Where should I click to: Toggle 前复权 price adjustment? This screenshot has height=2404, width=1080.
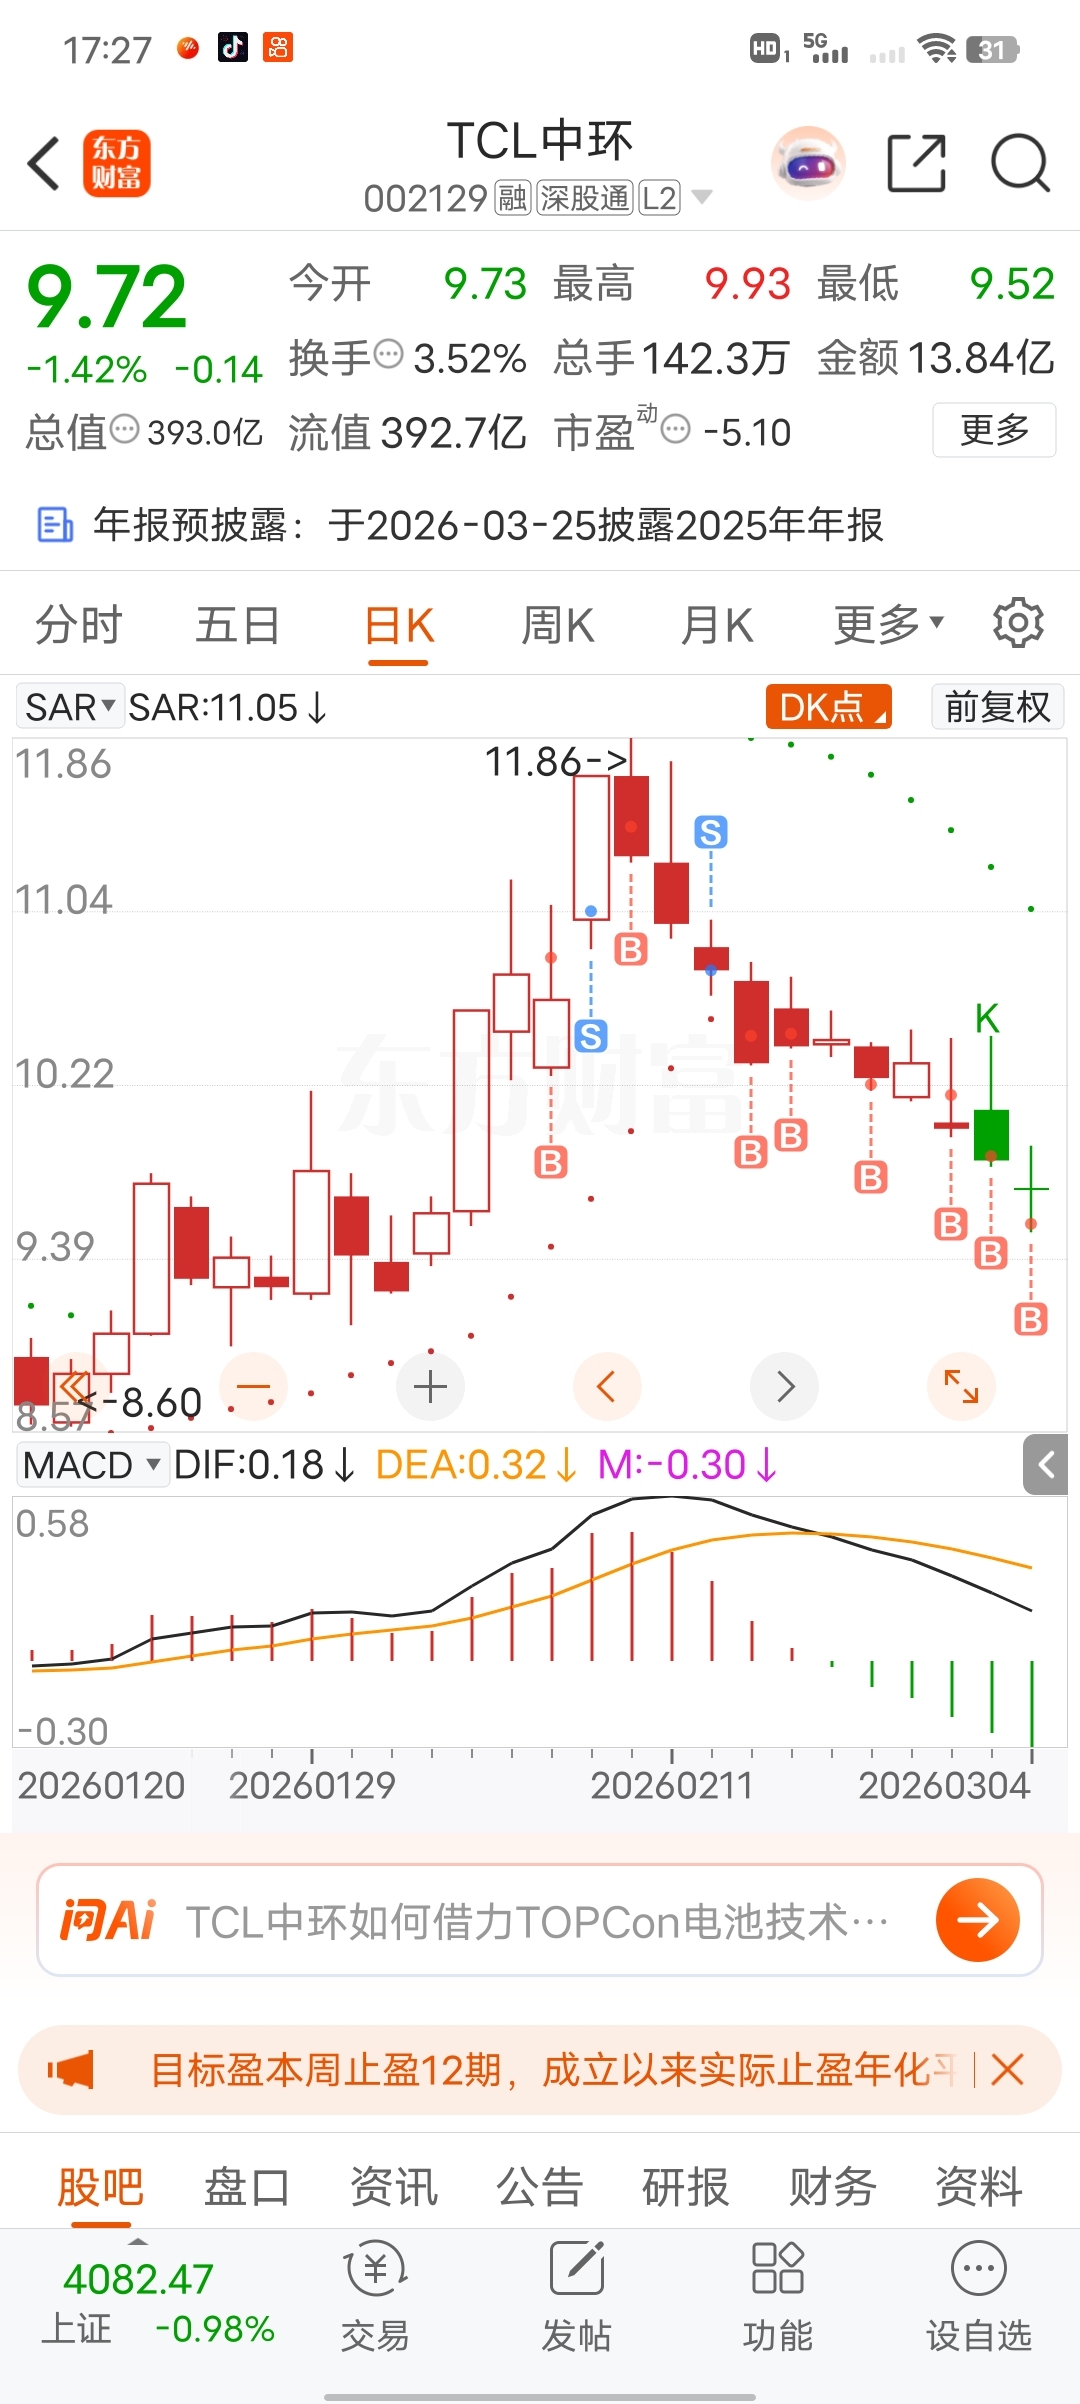[997, 707]
